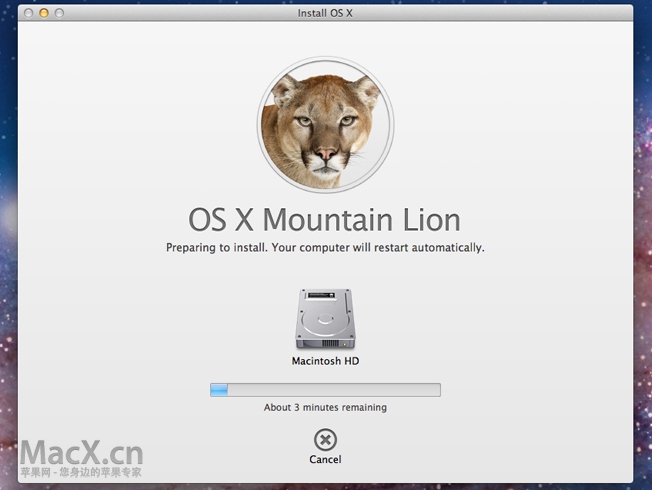Screen dimensions: 652x490
Task: Click the 'OS X Mountain Lion' heading
Action: pos(325,220)
